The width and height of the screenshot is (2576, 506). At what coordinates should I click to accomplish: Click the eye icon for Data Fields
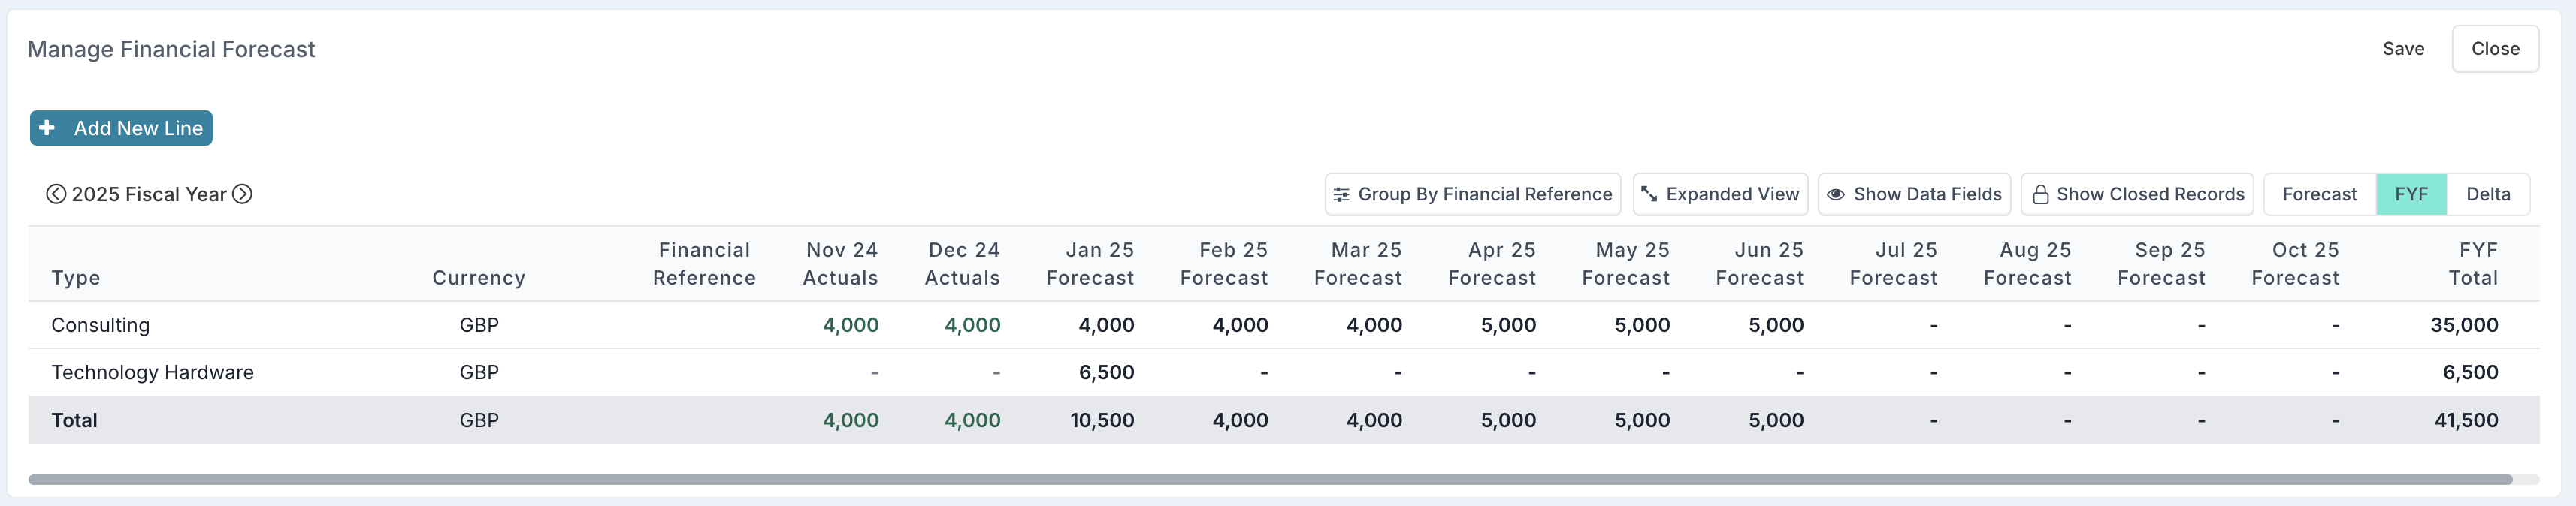(1836, 195)
